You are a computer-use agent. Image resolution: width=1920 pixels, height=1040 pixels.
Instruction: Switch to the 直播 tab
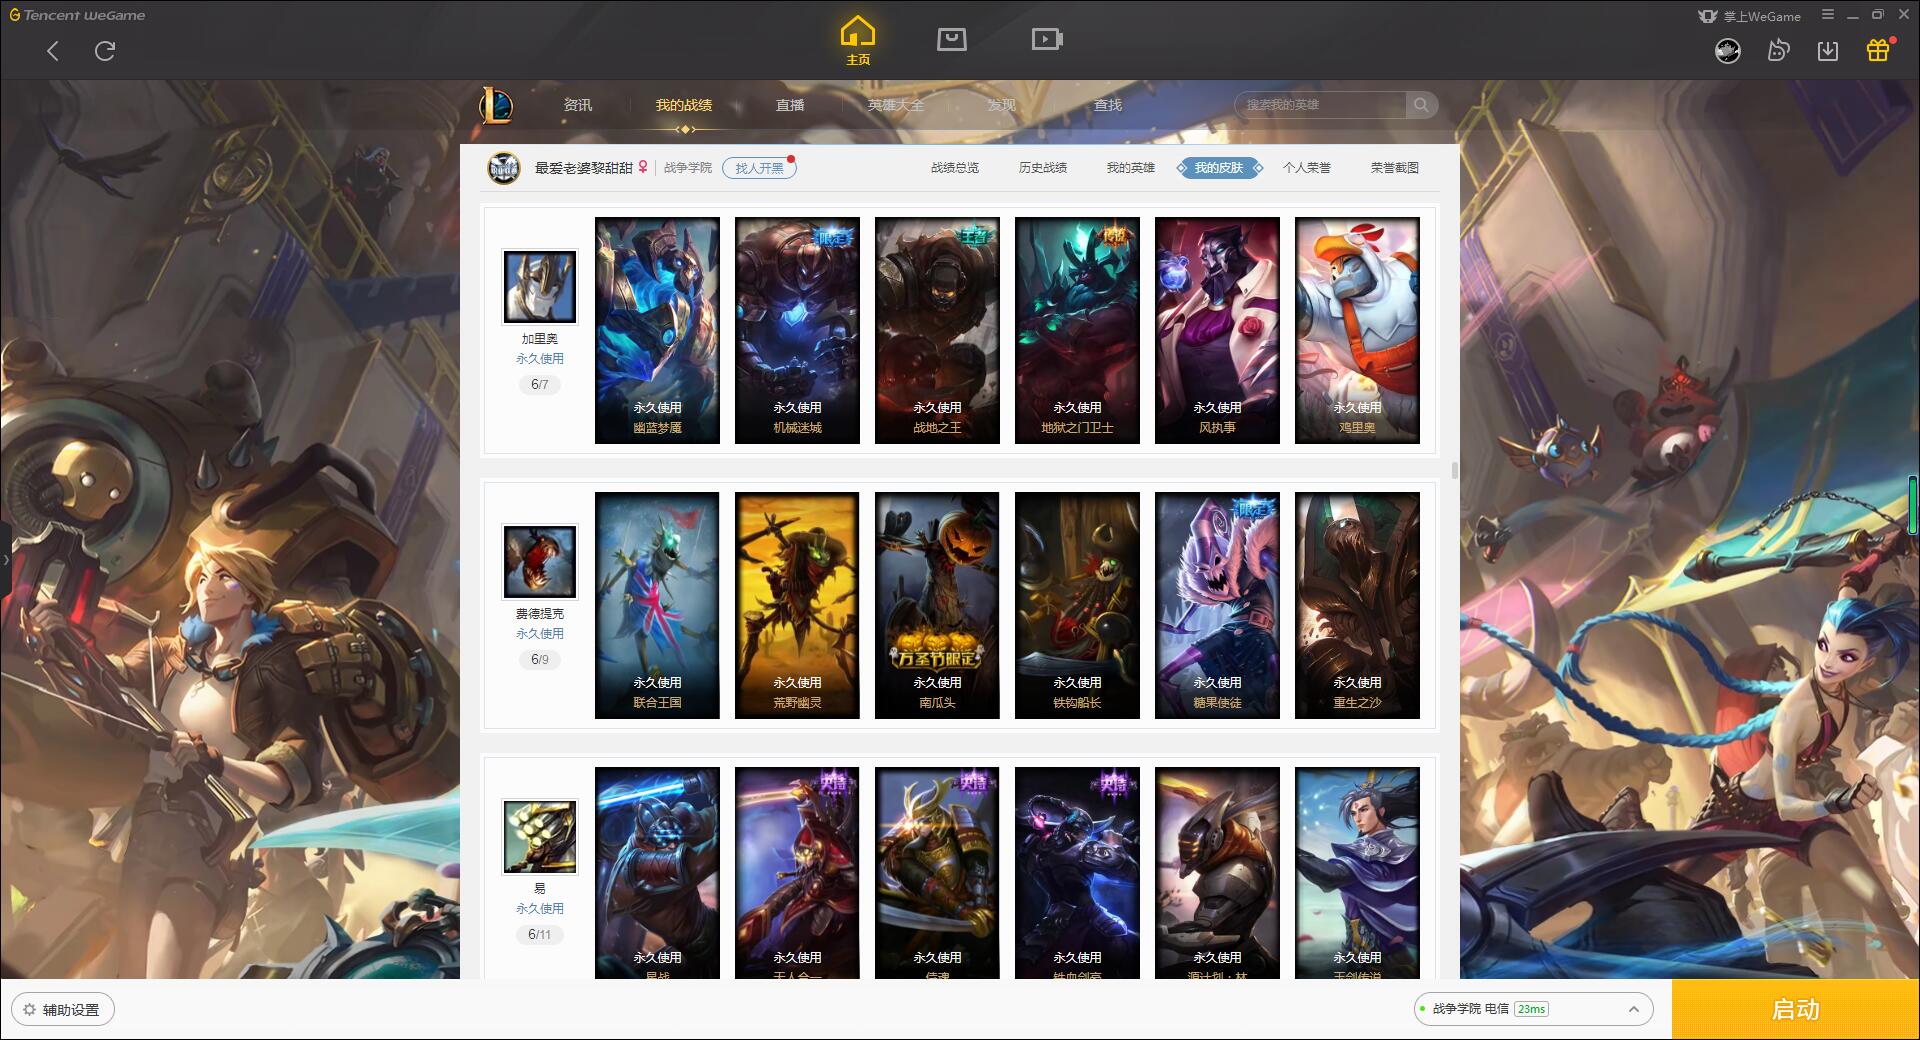click(x=790, y=105)
